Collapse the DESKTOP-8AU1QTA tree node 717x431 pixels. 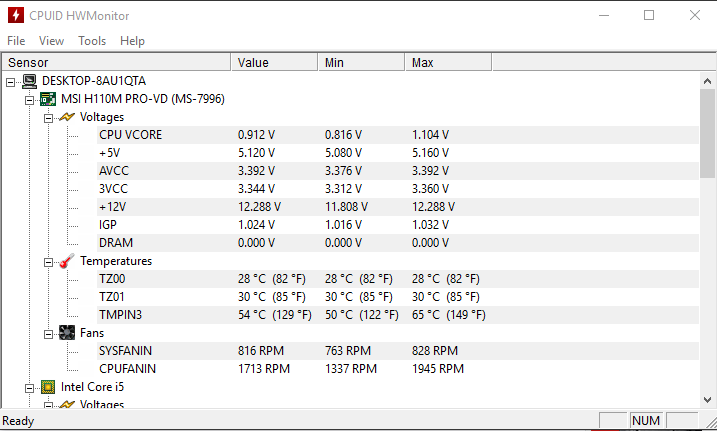[11, 81]
